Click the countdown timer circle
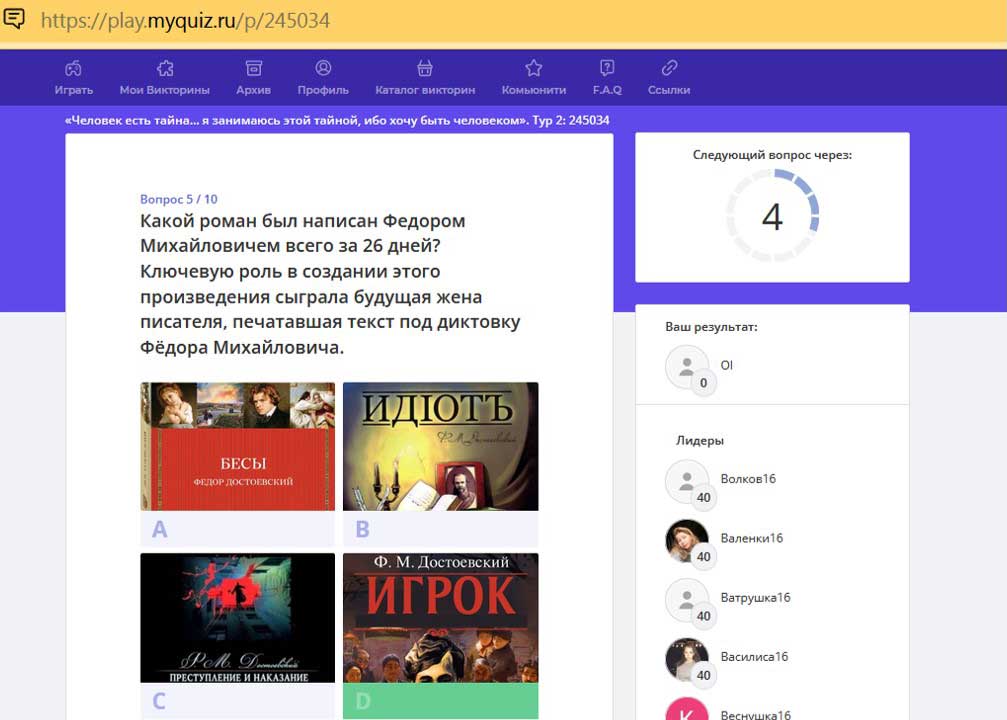The width and height of the screenshot is (1007, 720). coord(772,216)
